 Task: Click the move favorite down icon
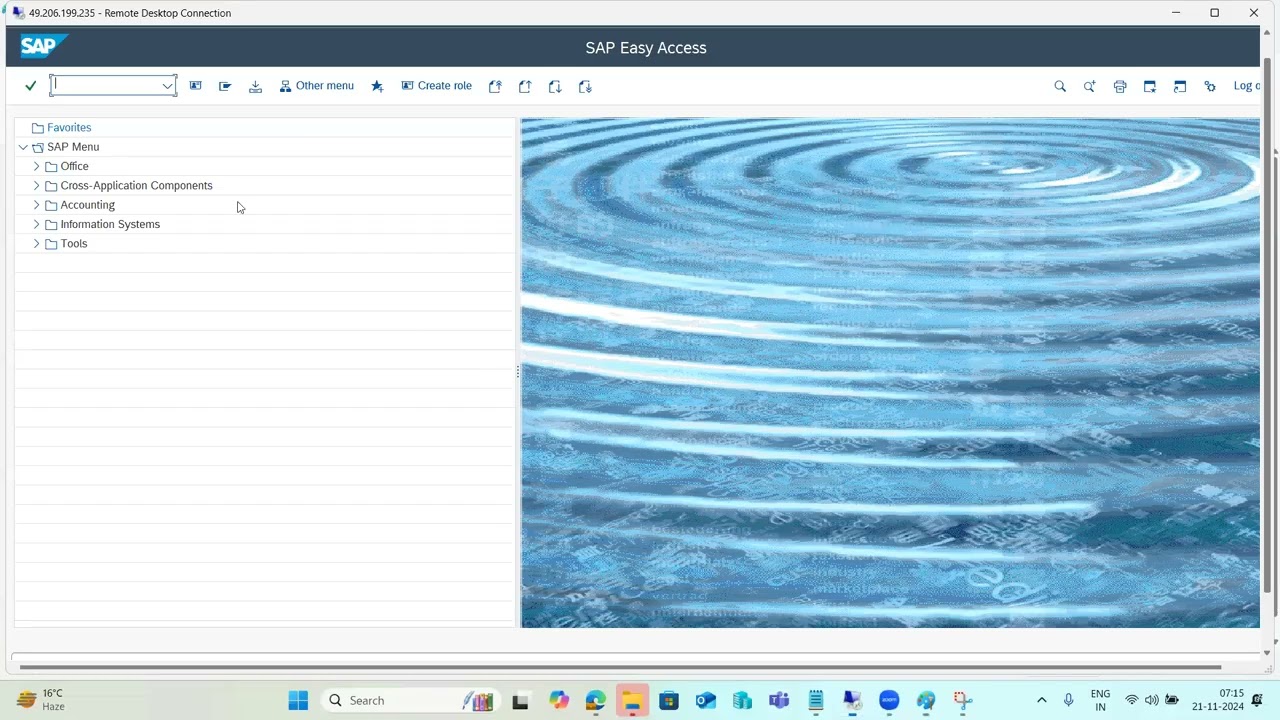click(x=555, y=86)
